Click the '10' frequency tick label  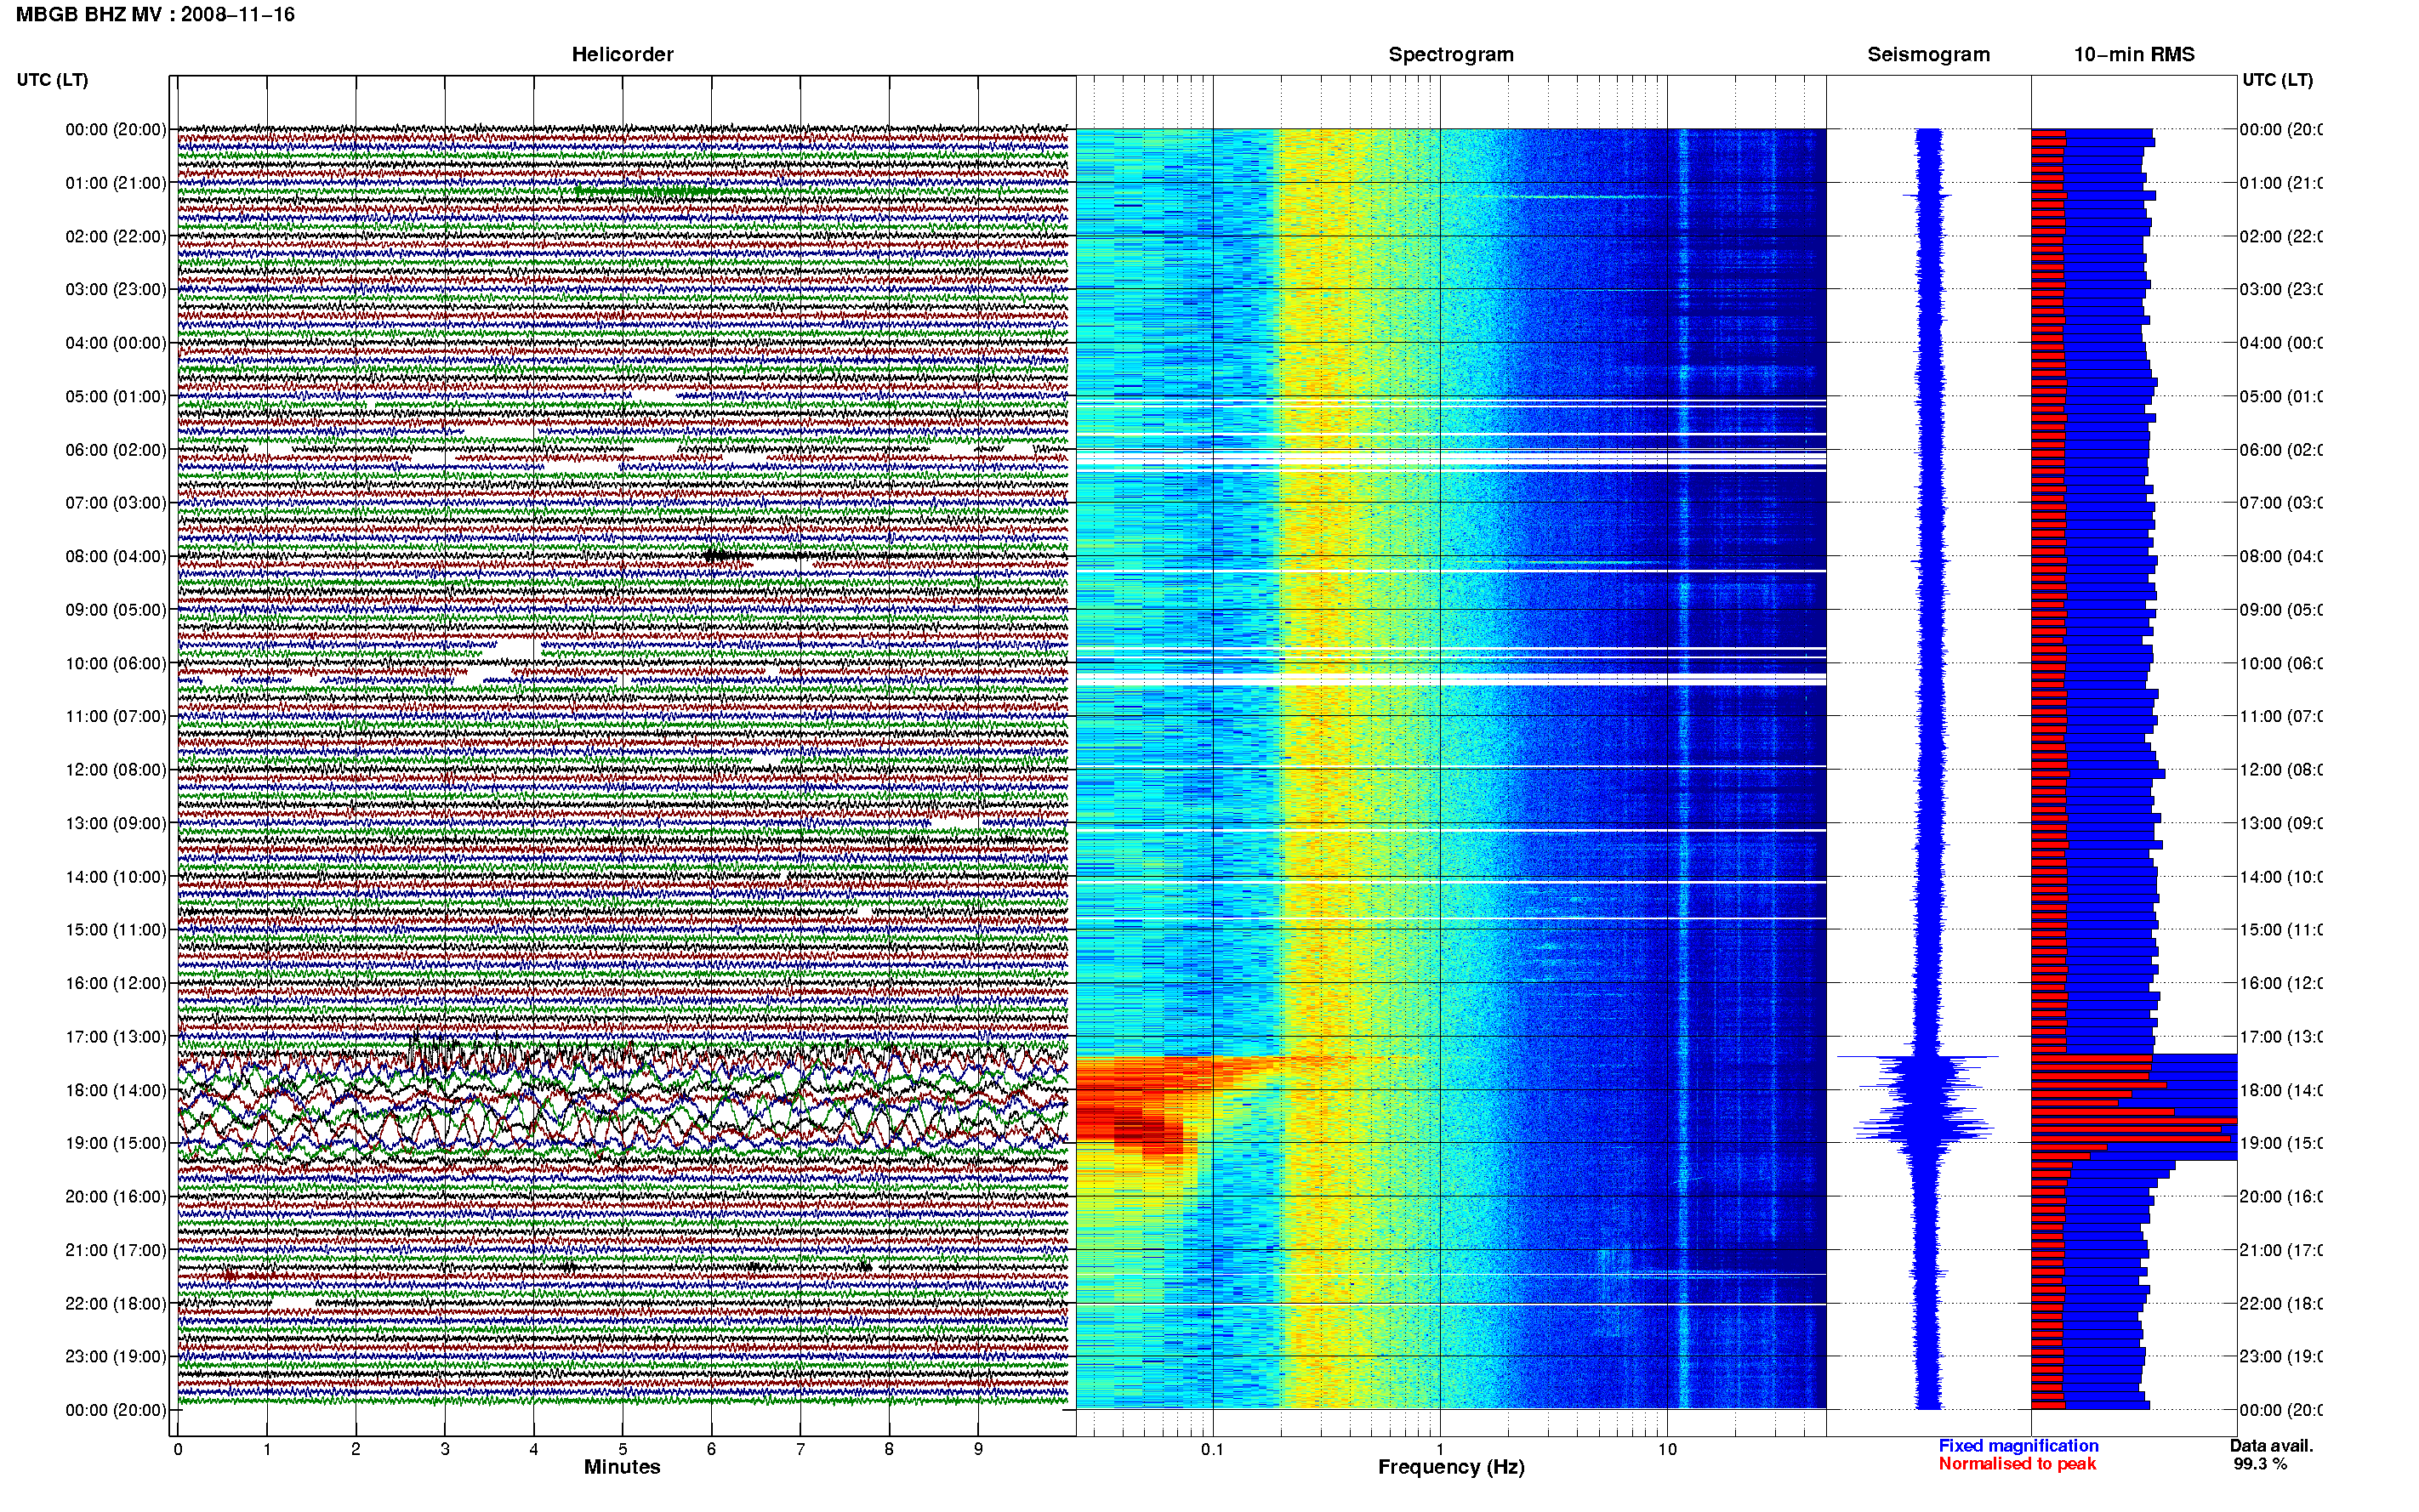click(x=1667, y=1449)
